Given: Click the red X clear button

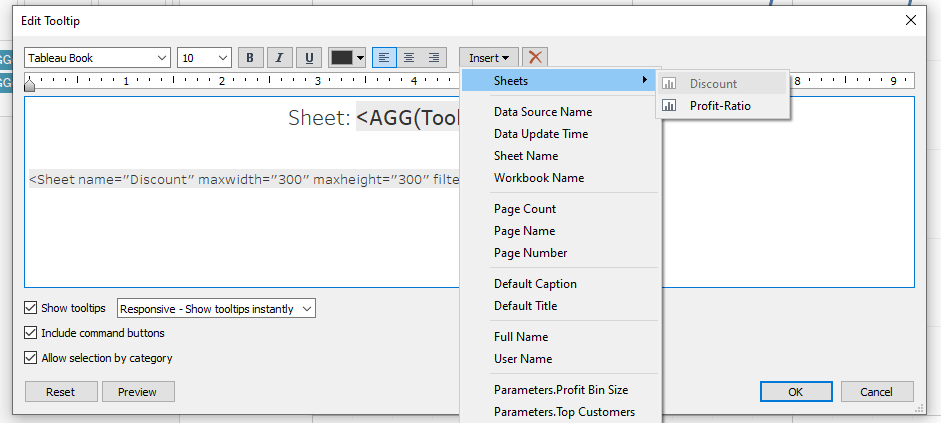Looking at the screenshot, I should (535, 58).
